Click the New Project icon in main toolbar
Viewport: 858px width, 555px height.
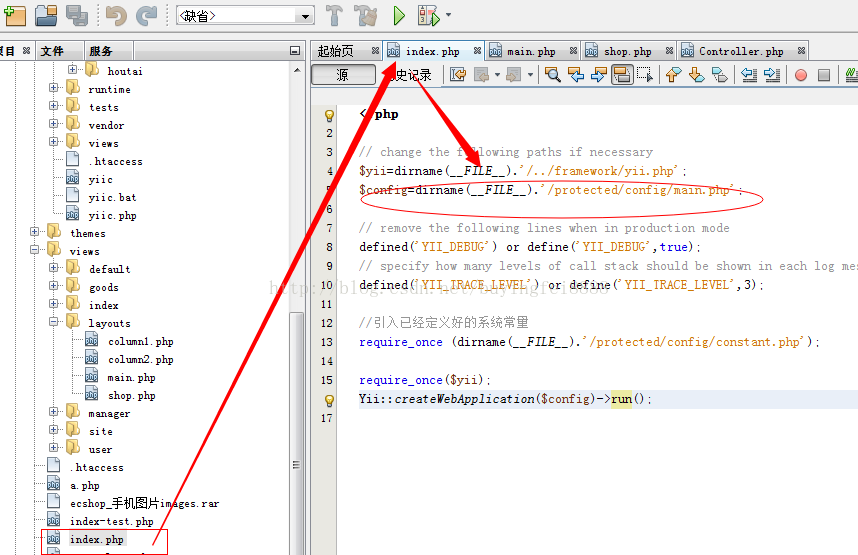[15, 15]
